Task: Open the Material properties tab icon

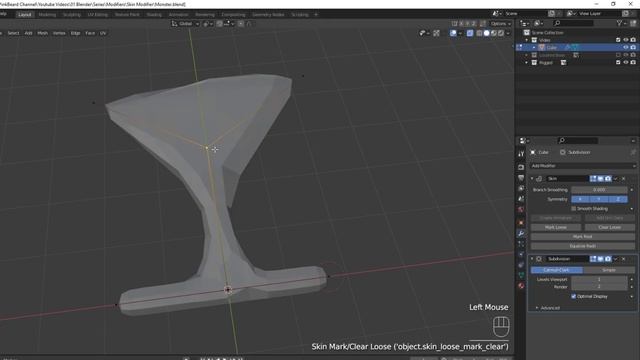Action: point(521,285)
